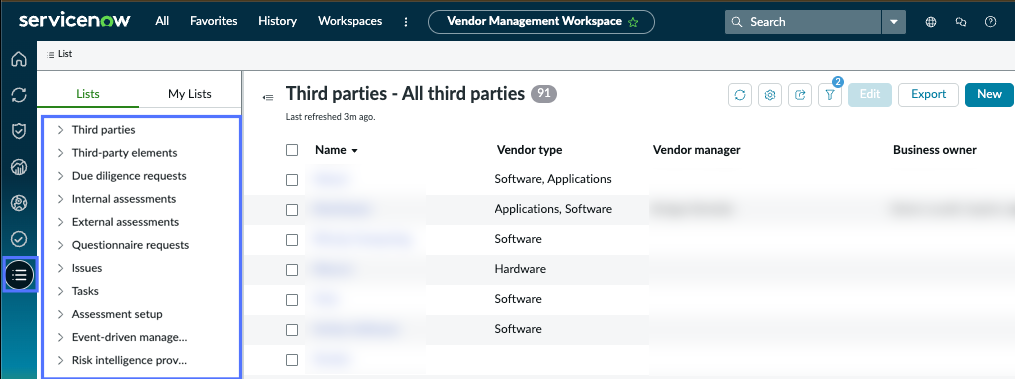1015x379 pixels.
Task: Check the Software, Applications row checkbox
Action: pyautogui.click(x=292, y=179)
